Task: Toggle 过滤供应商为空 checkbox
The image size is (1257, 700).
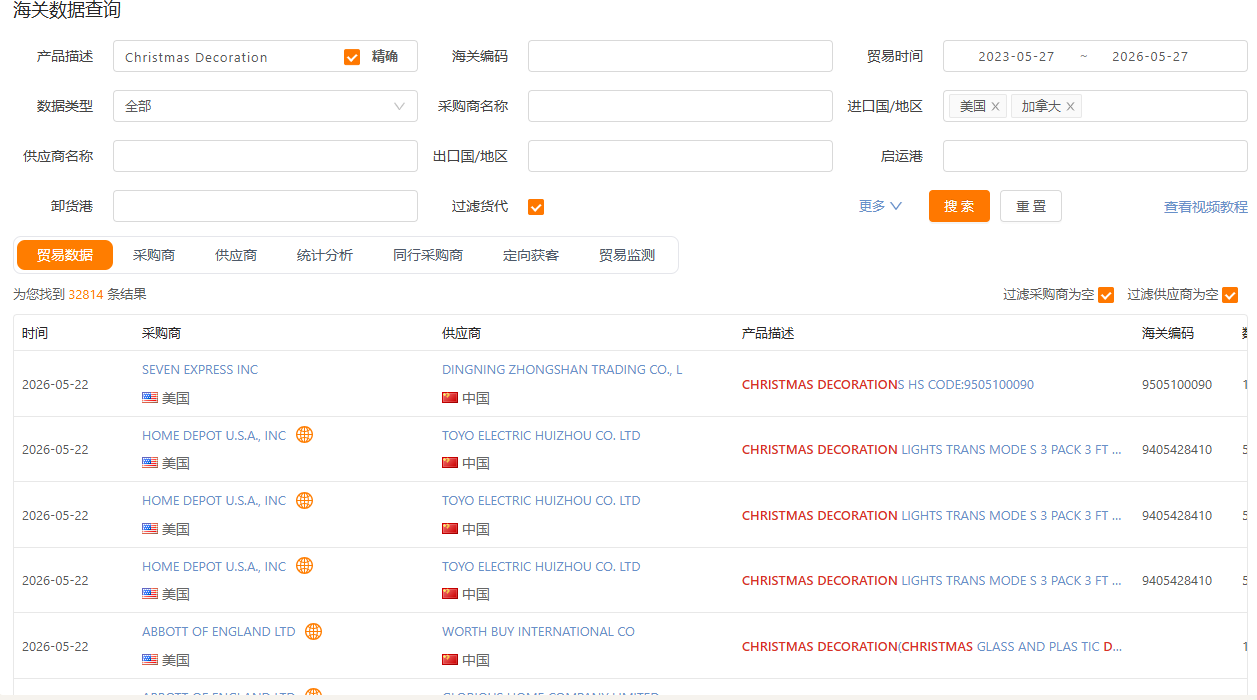Action: (x=1230, y=295)
